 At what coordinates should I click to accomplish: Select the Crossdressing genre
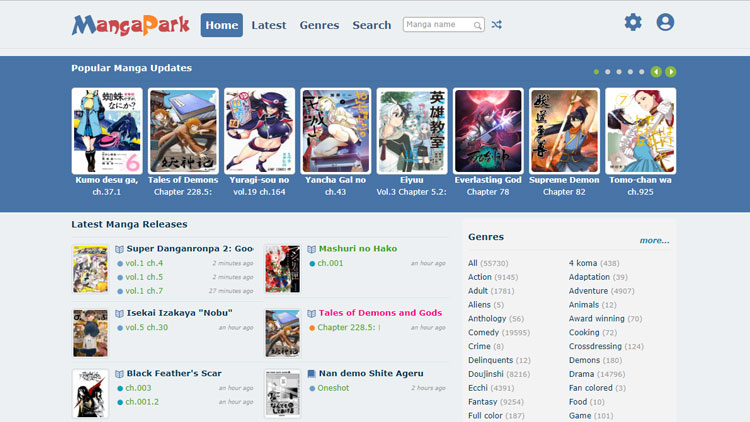pyautogui.click(x=596, y=346)
